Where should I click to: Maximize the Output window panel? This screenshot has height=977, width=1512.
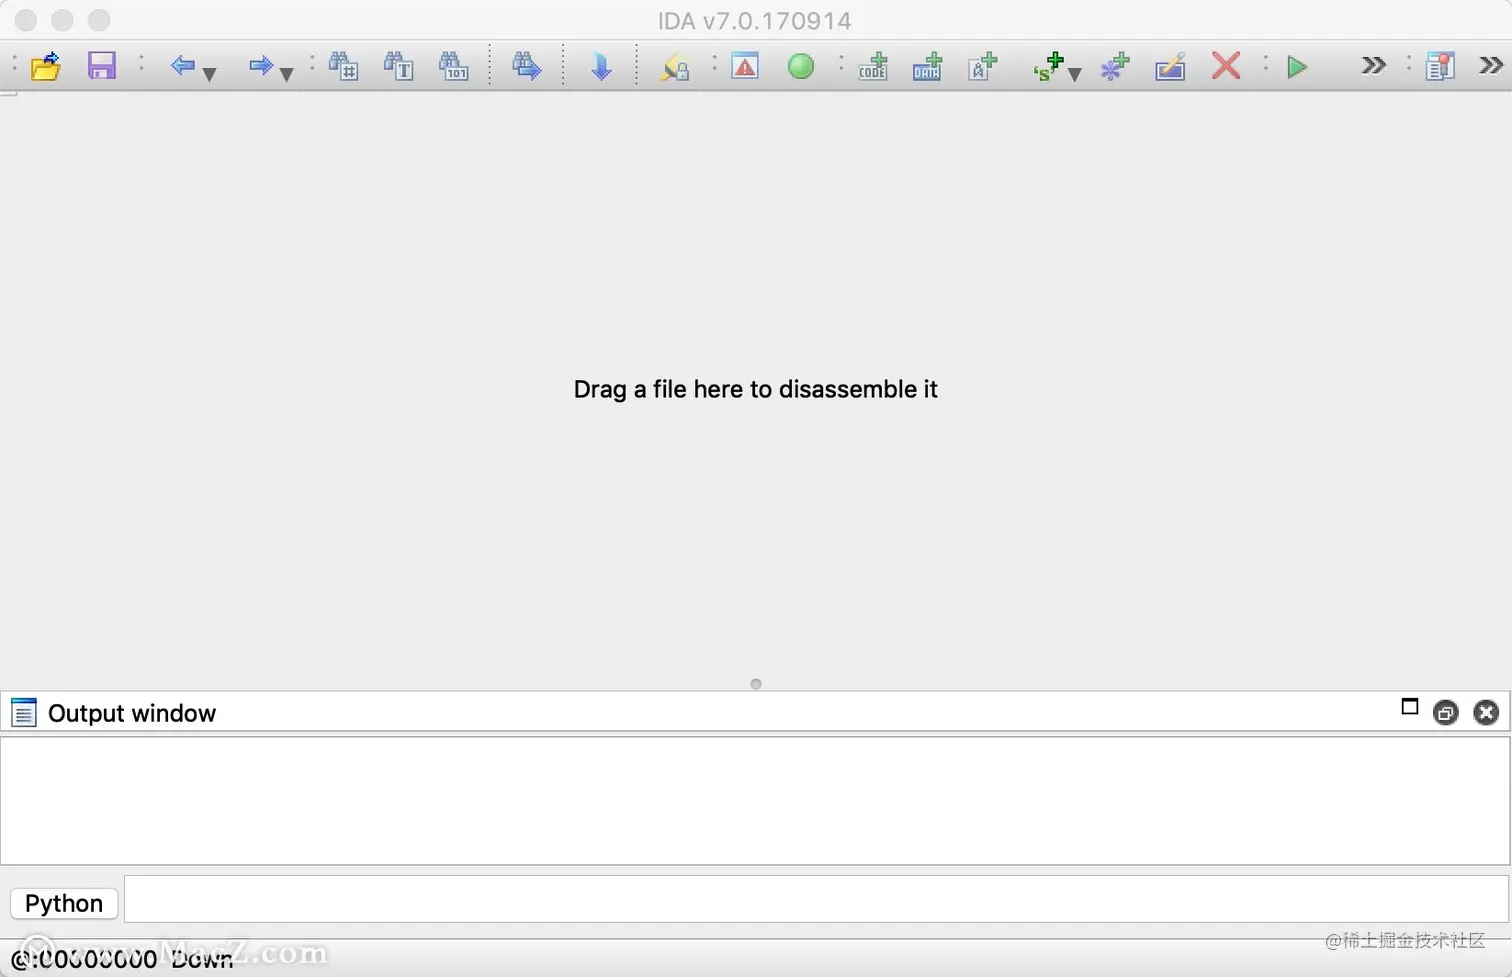(1410, 707)
